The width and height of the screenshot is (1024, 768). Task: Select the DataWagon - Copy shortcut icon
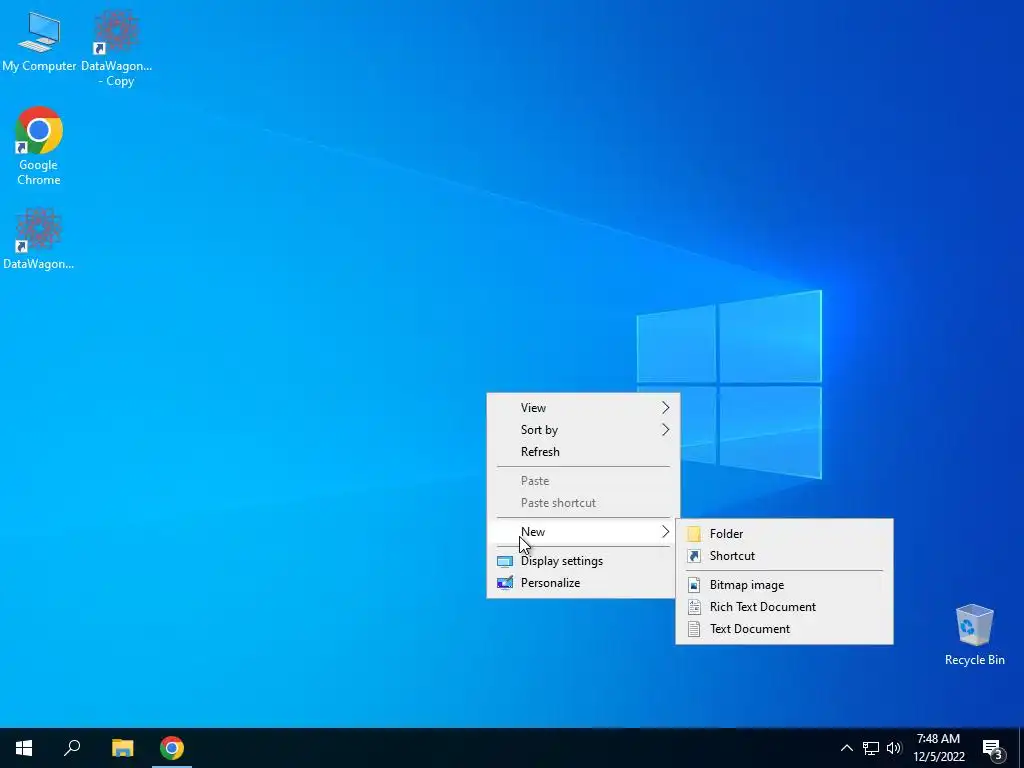pos(116,47)
